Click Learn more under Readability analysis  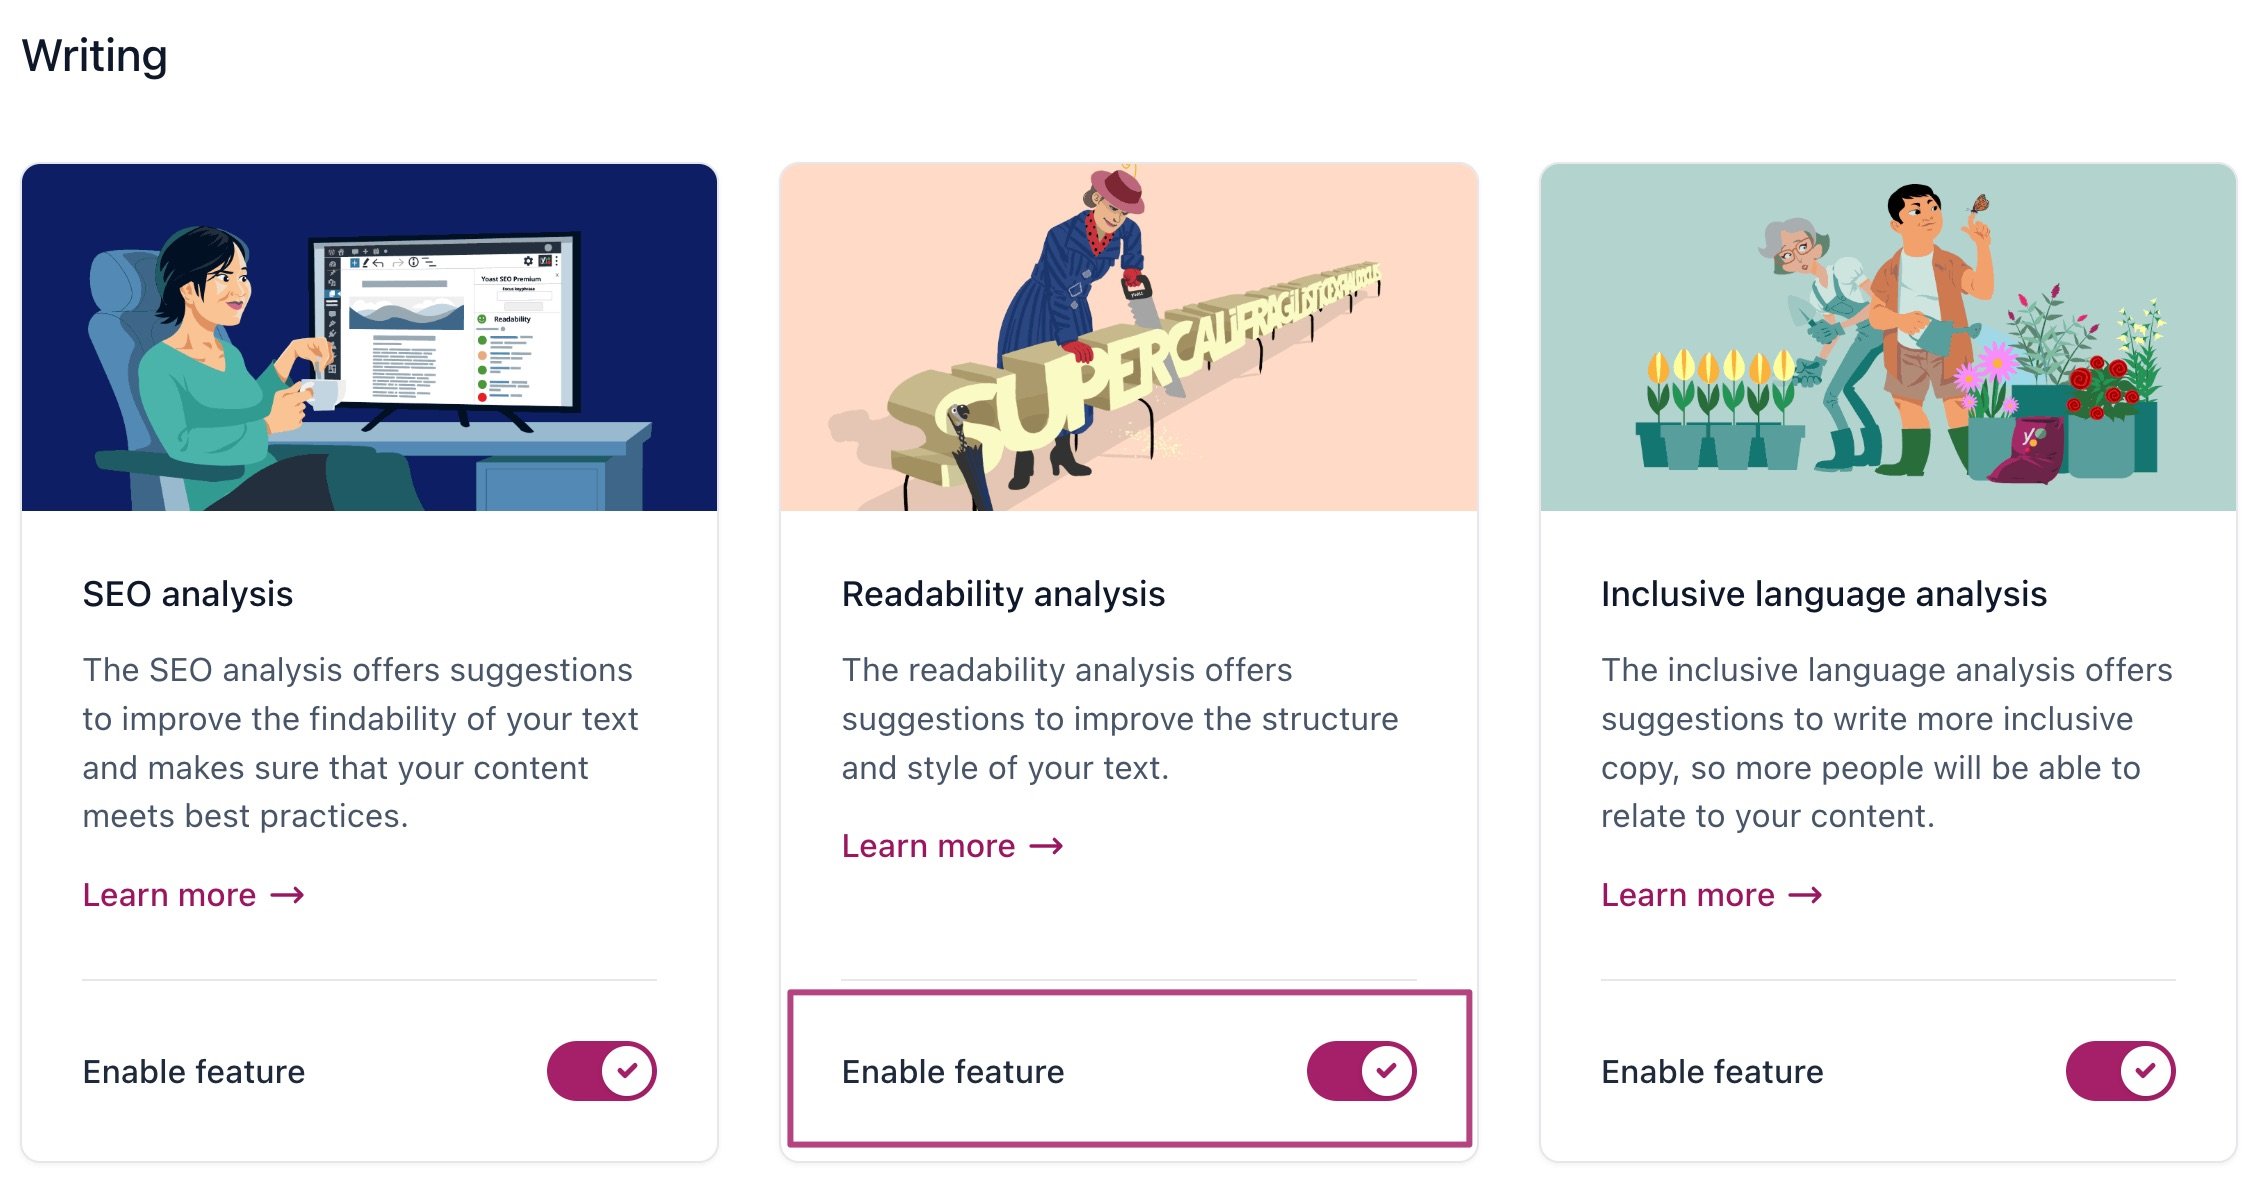(x=929, y=846)
